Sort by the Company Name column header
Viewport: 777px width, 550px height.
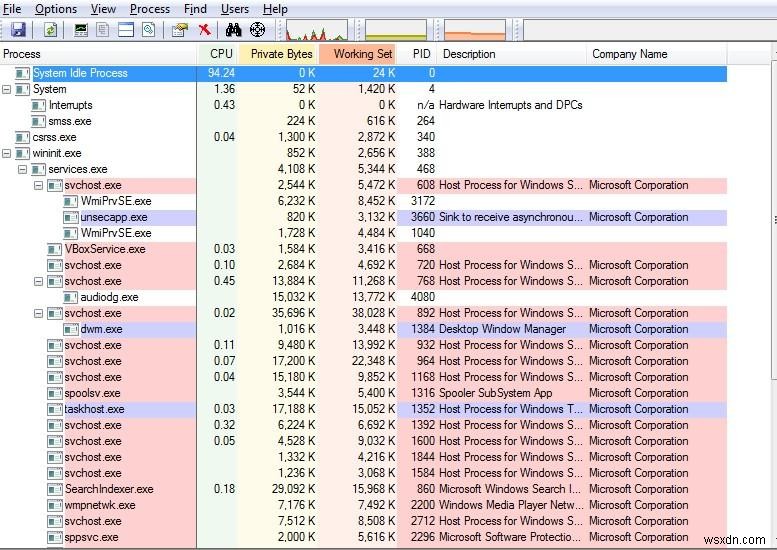click(x=657, y=54)
